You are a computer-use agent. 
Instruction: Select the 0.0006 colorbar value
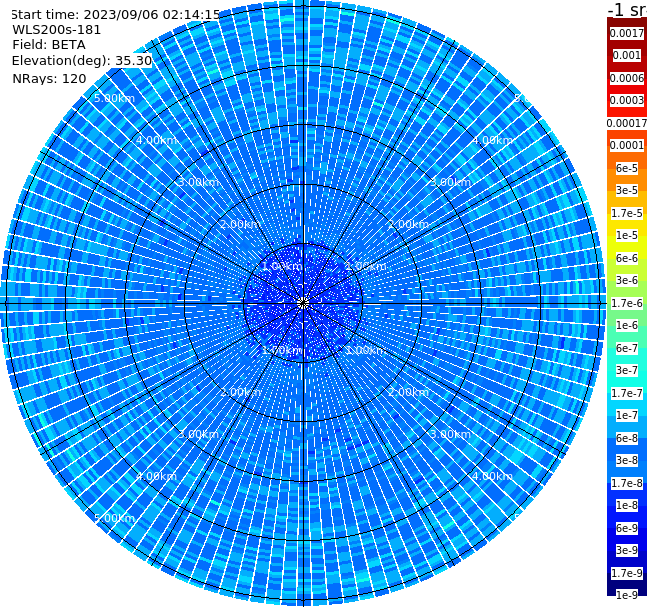point(627,78)
